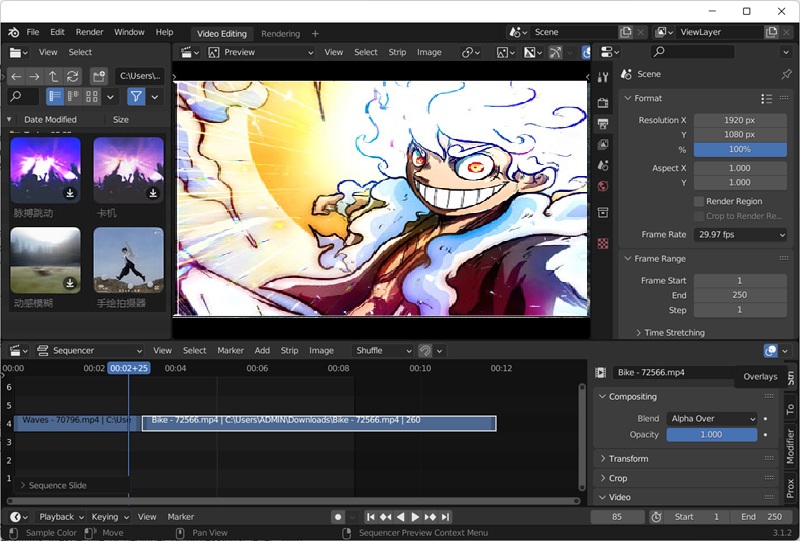
Task: Expand the Transform panel
Action: pos(628,458)
